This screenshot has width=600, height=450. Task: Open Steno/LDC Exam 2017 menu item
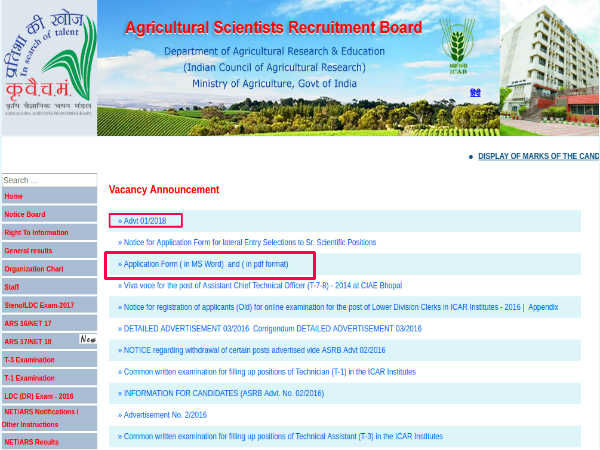[49, 305]
